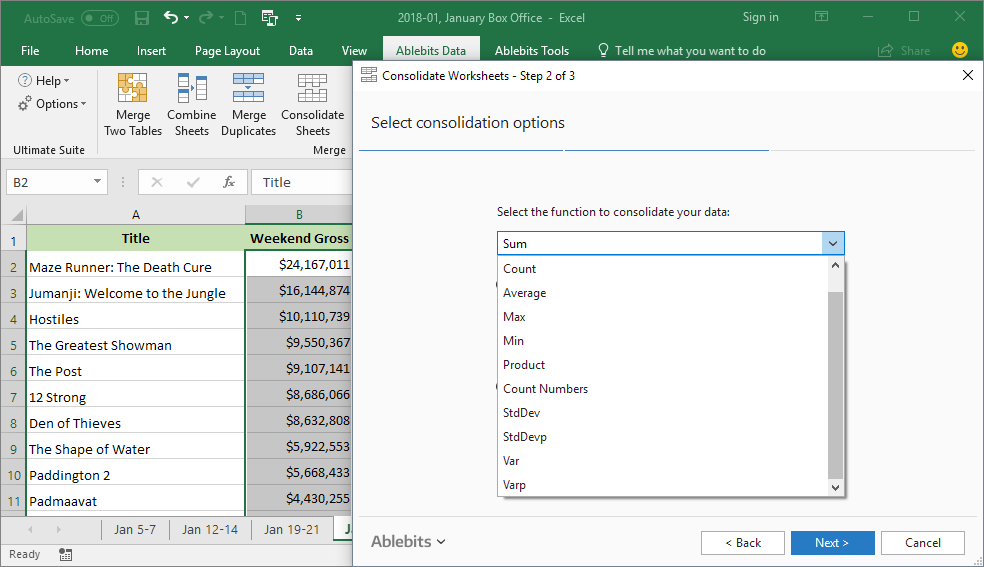The width and height of the screenshot is (984, 567).
Task: Toggle the AutoSave switch
Action: (x=99, y=18)
